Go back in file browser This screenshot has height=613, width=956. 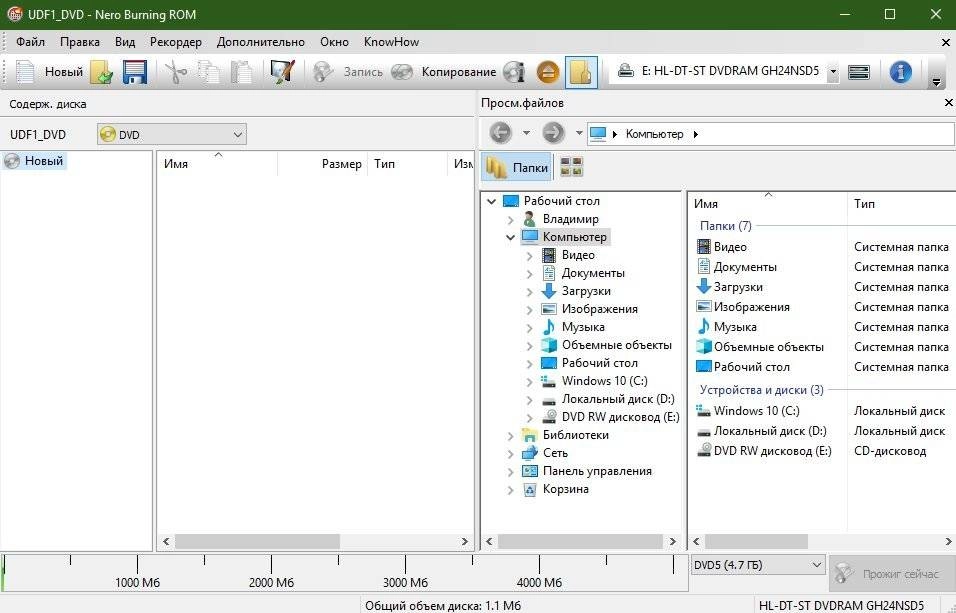[x=501, y=133]
